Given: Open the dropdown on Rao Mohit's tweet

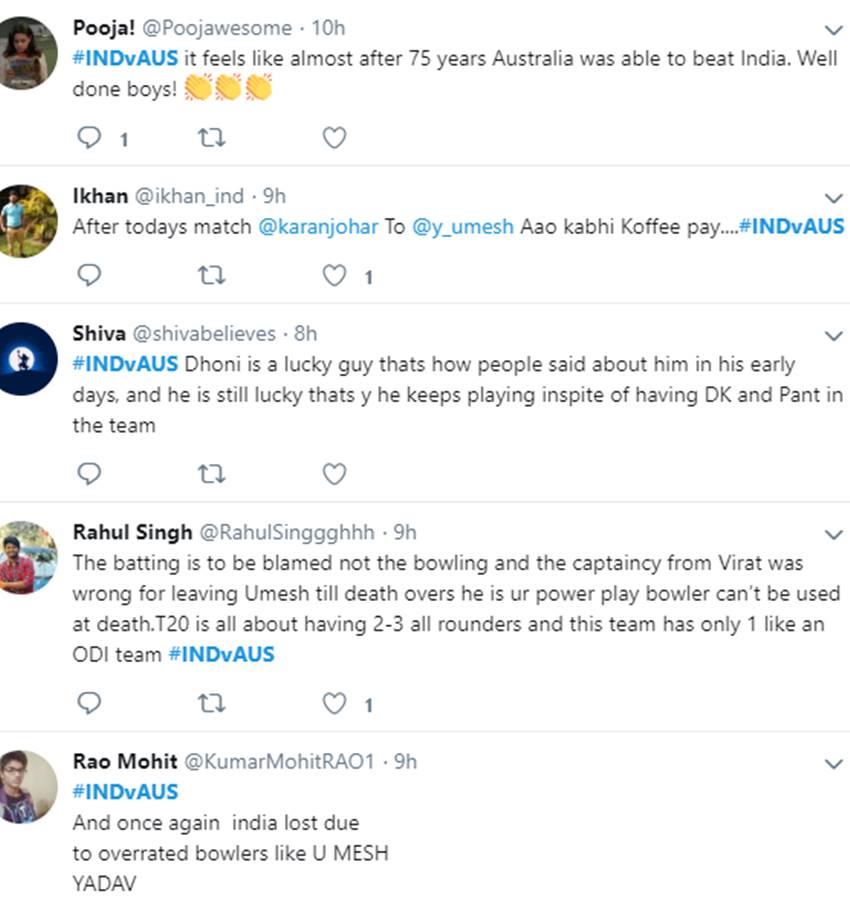Looking at the screenshot, I should 832,764.
